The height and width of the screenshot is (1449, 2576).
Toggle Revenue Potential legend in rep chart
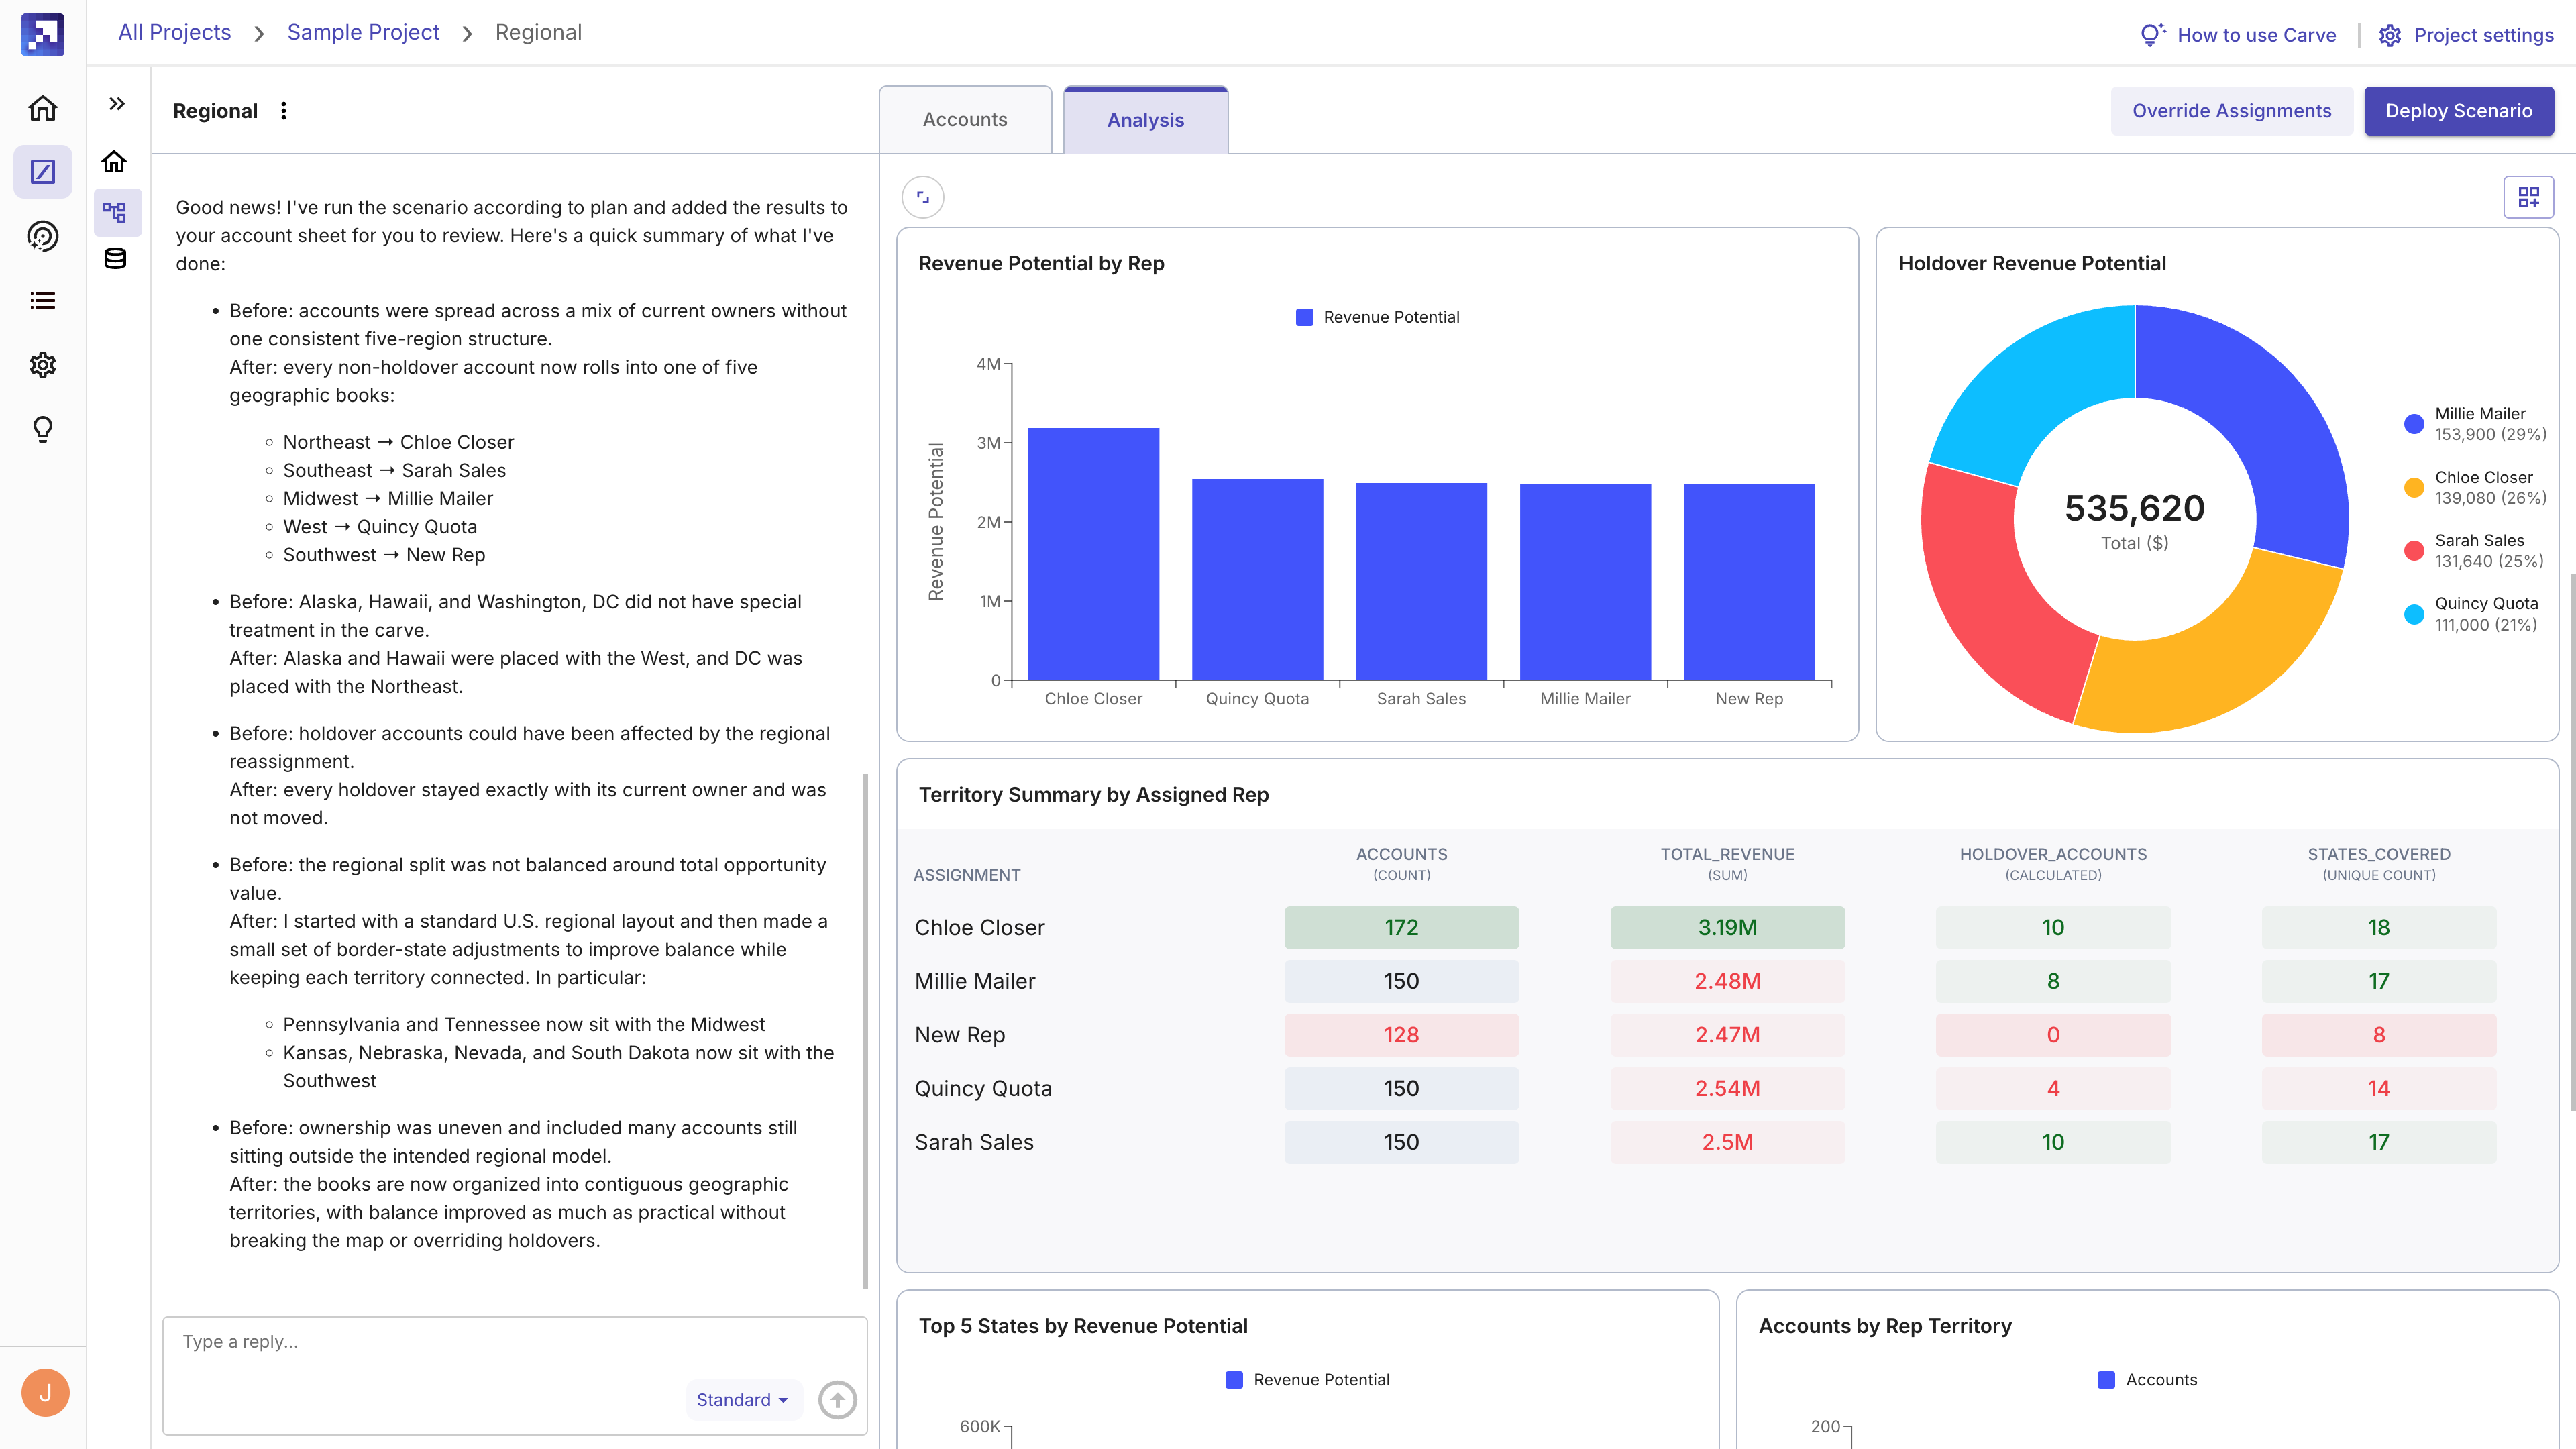pos(1377,317)
